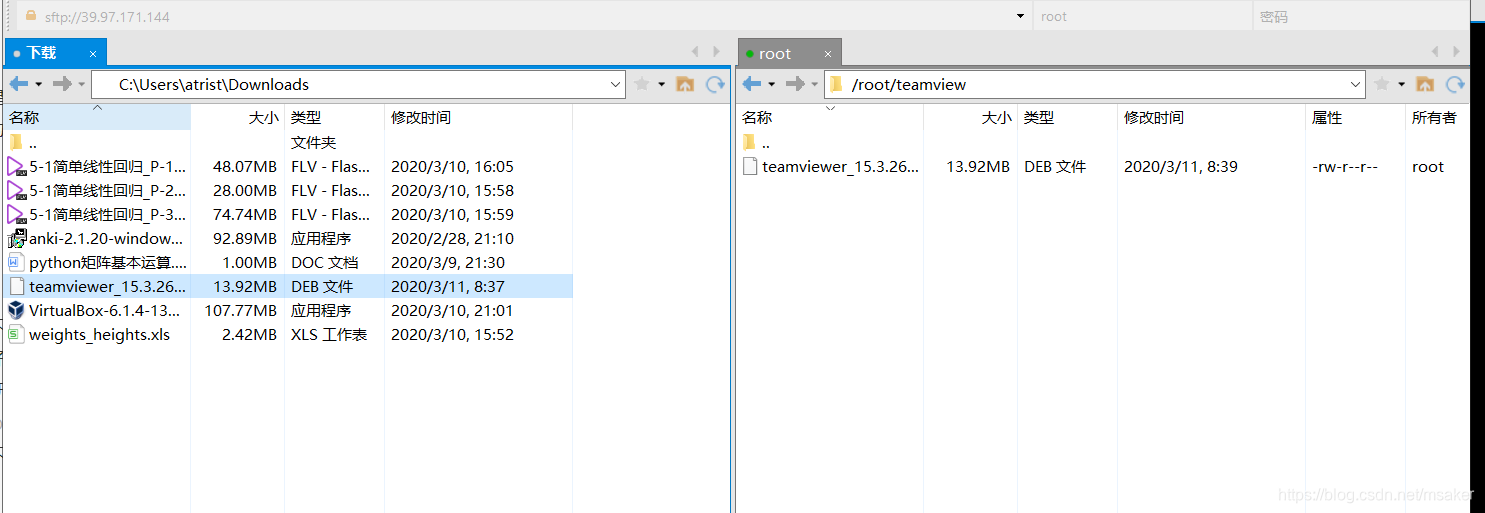Open back history dropdown in local pane
The image size is (1485, 513).
(x=39, y=84)
